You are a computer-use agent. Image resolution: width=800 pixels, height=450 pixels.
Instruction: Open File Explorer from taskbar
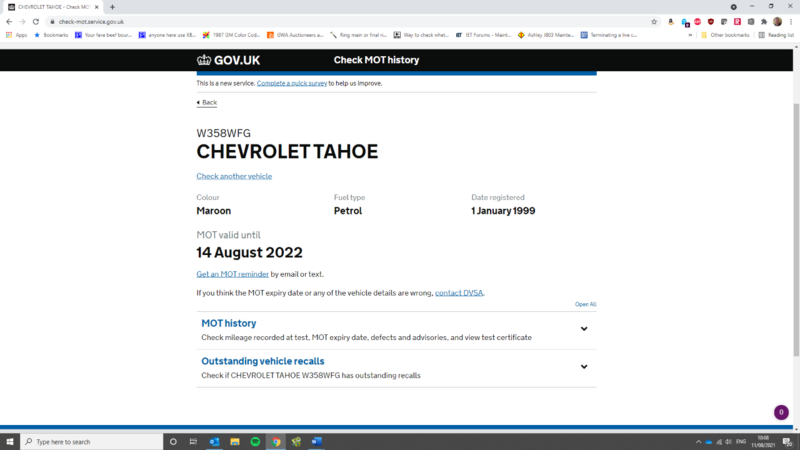[x=235, y=442]
